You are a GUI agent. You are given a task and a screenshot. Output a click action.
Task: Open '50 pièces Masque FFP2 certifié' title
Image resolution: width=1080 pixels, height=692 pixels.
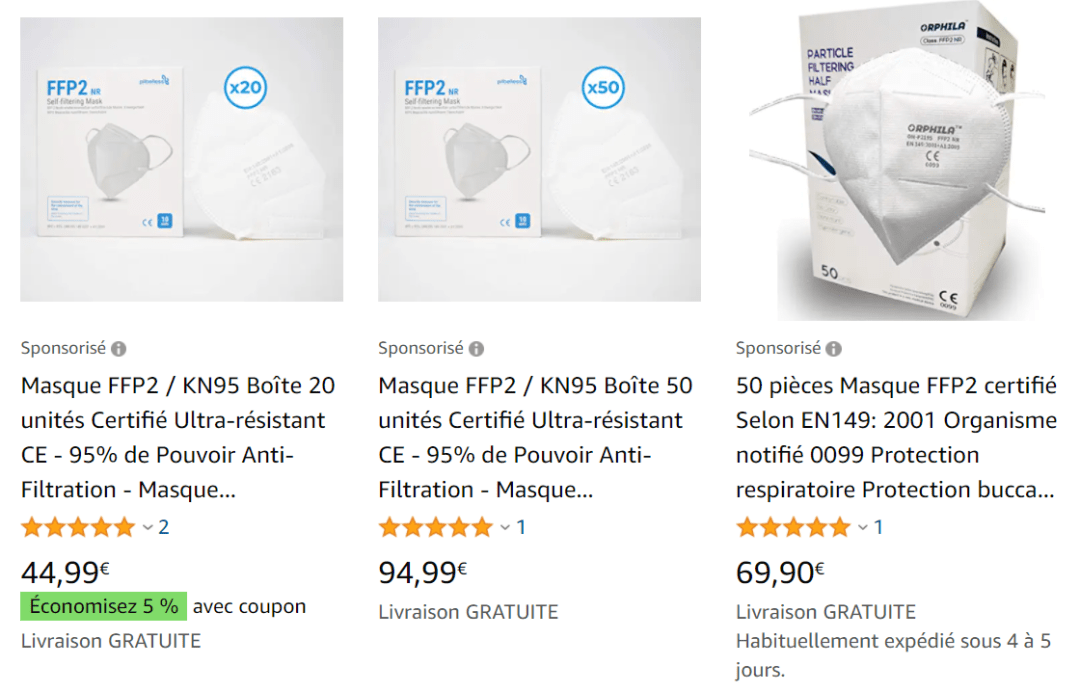[x=896, y=437]
